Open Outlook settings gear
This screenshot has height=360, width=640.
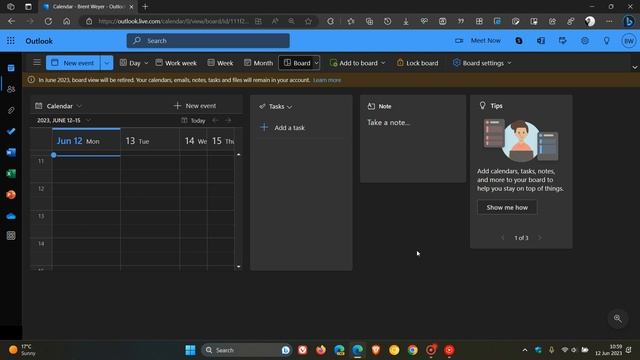click(585, 40)
